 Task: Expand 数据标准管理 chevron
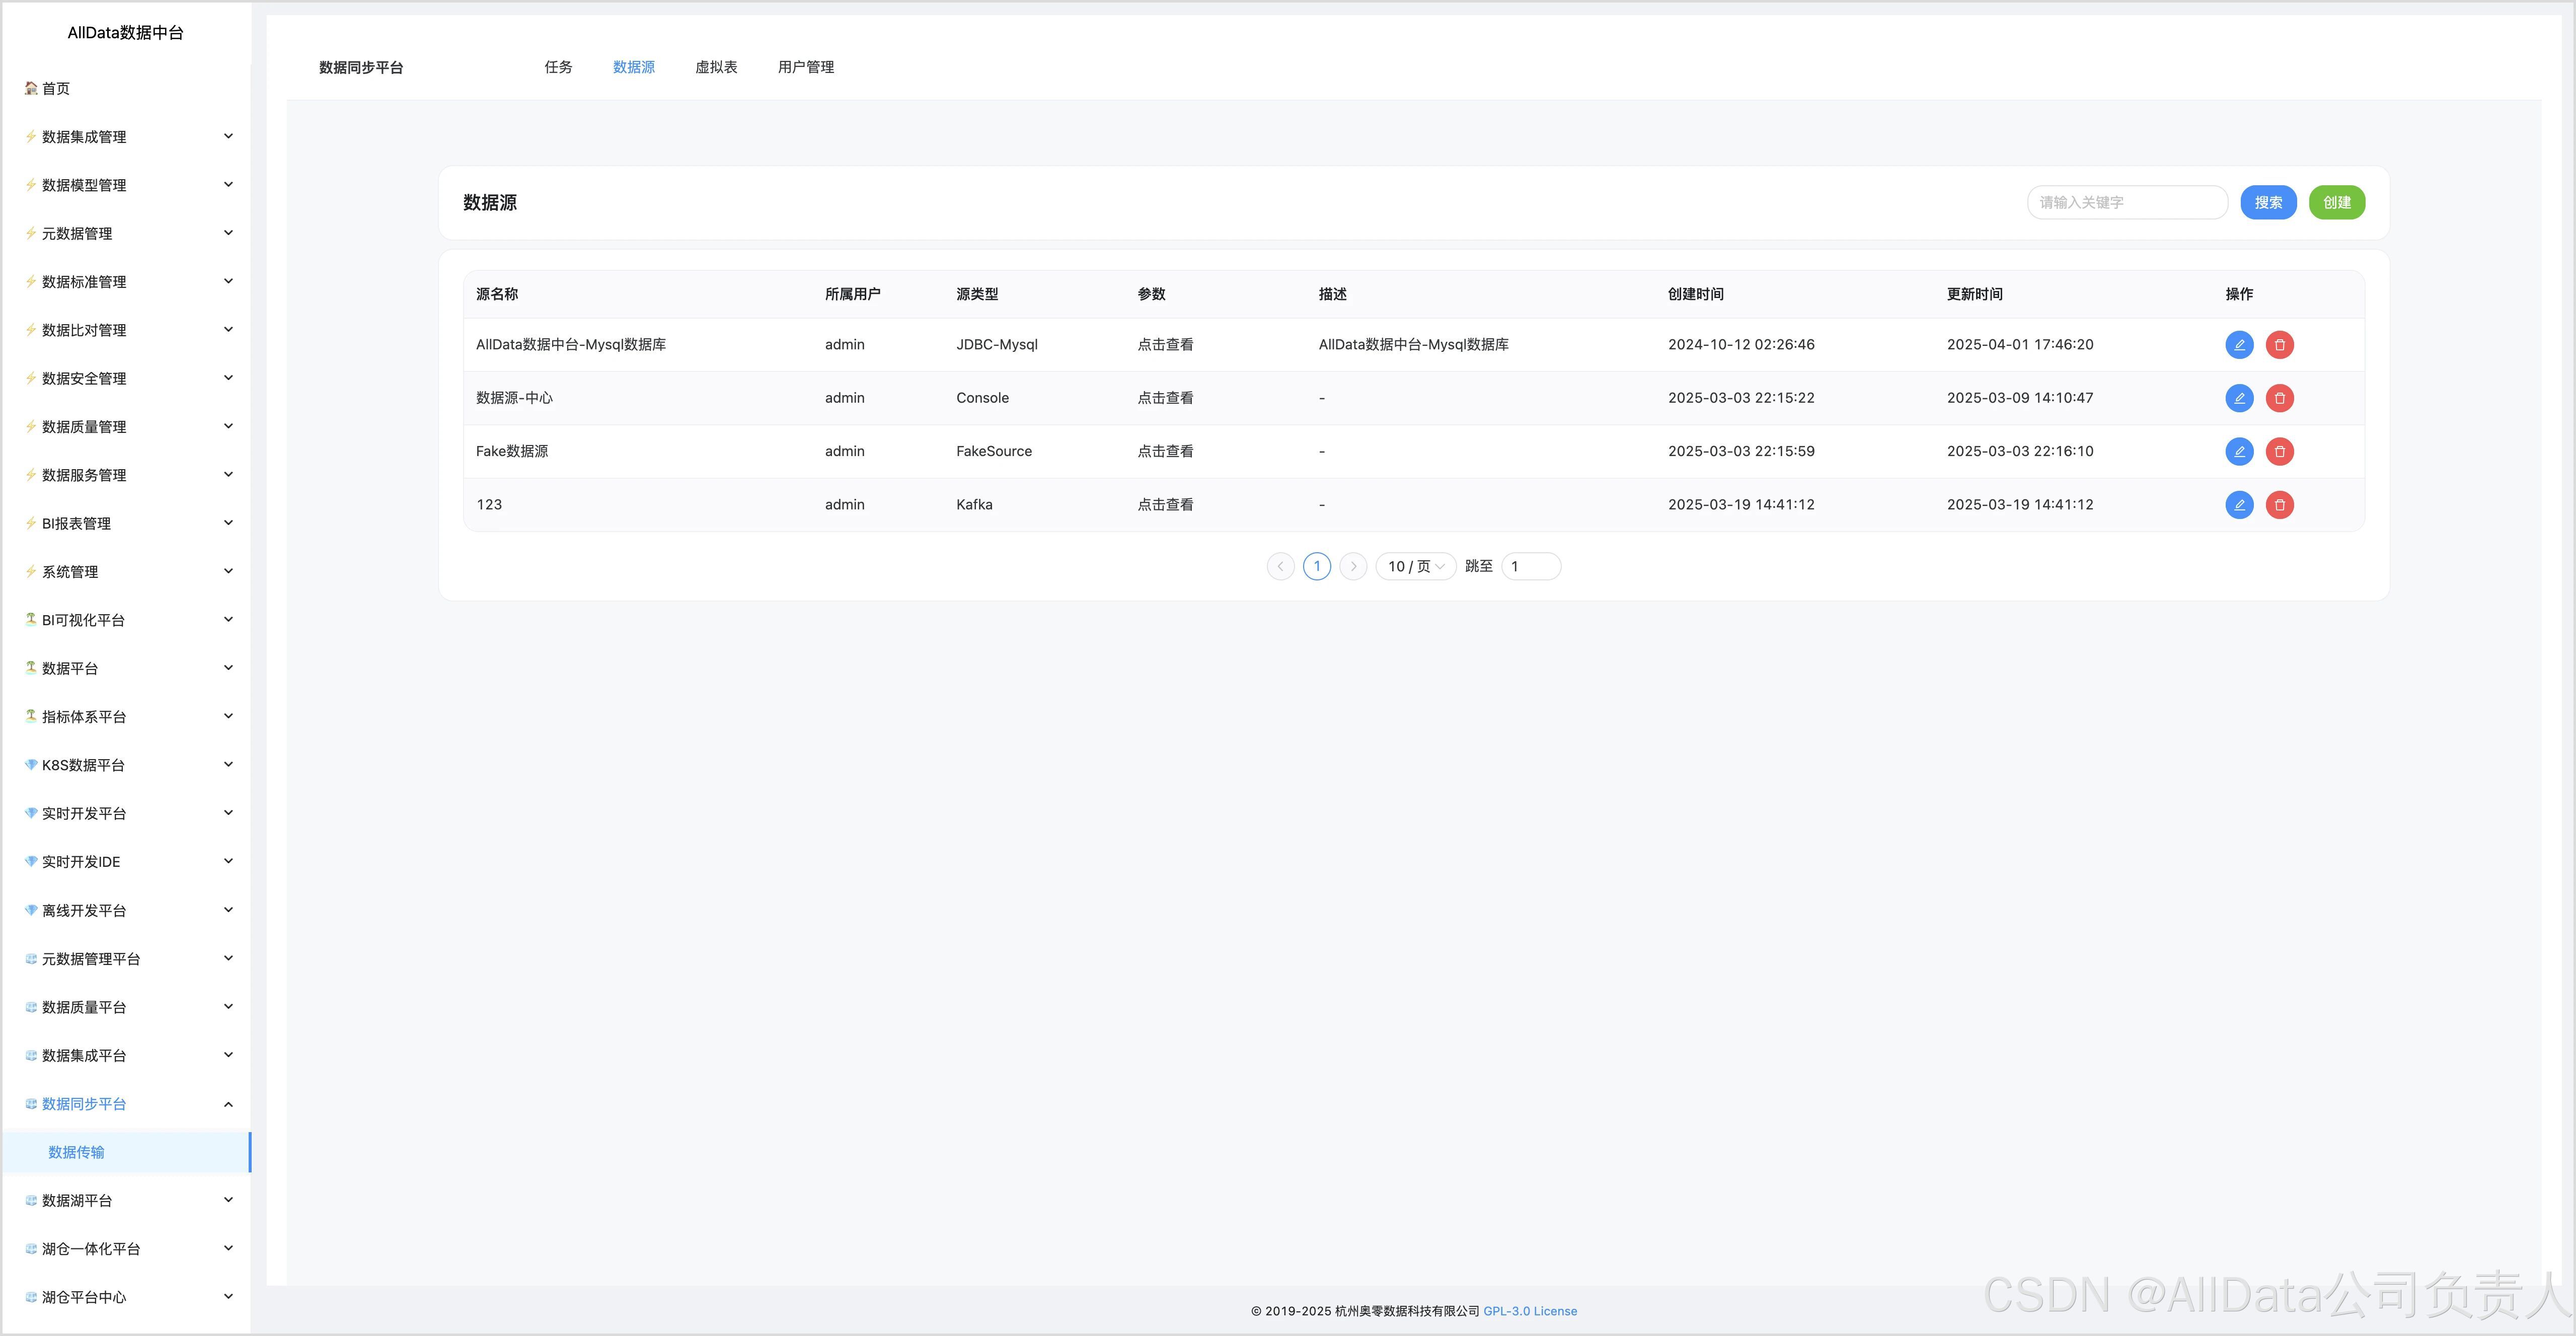(x=228, y=281)
